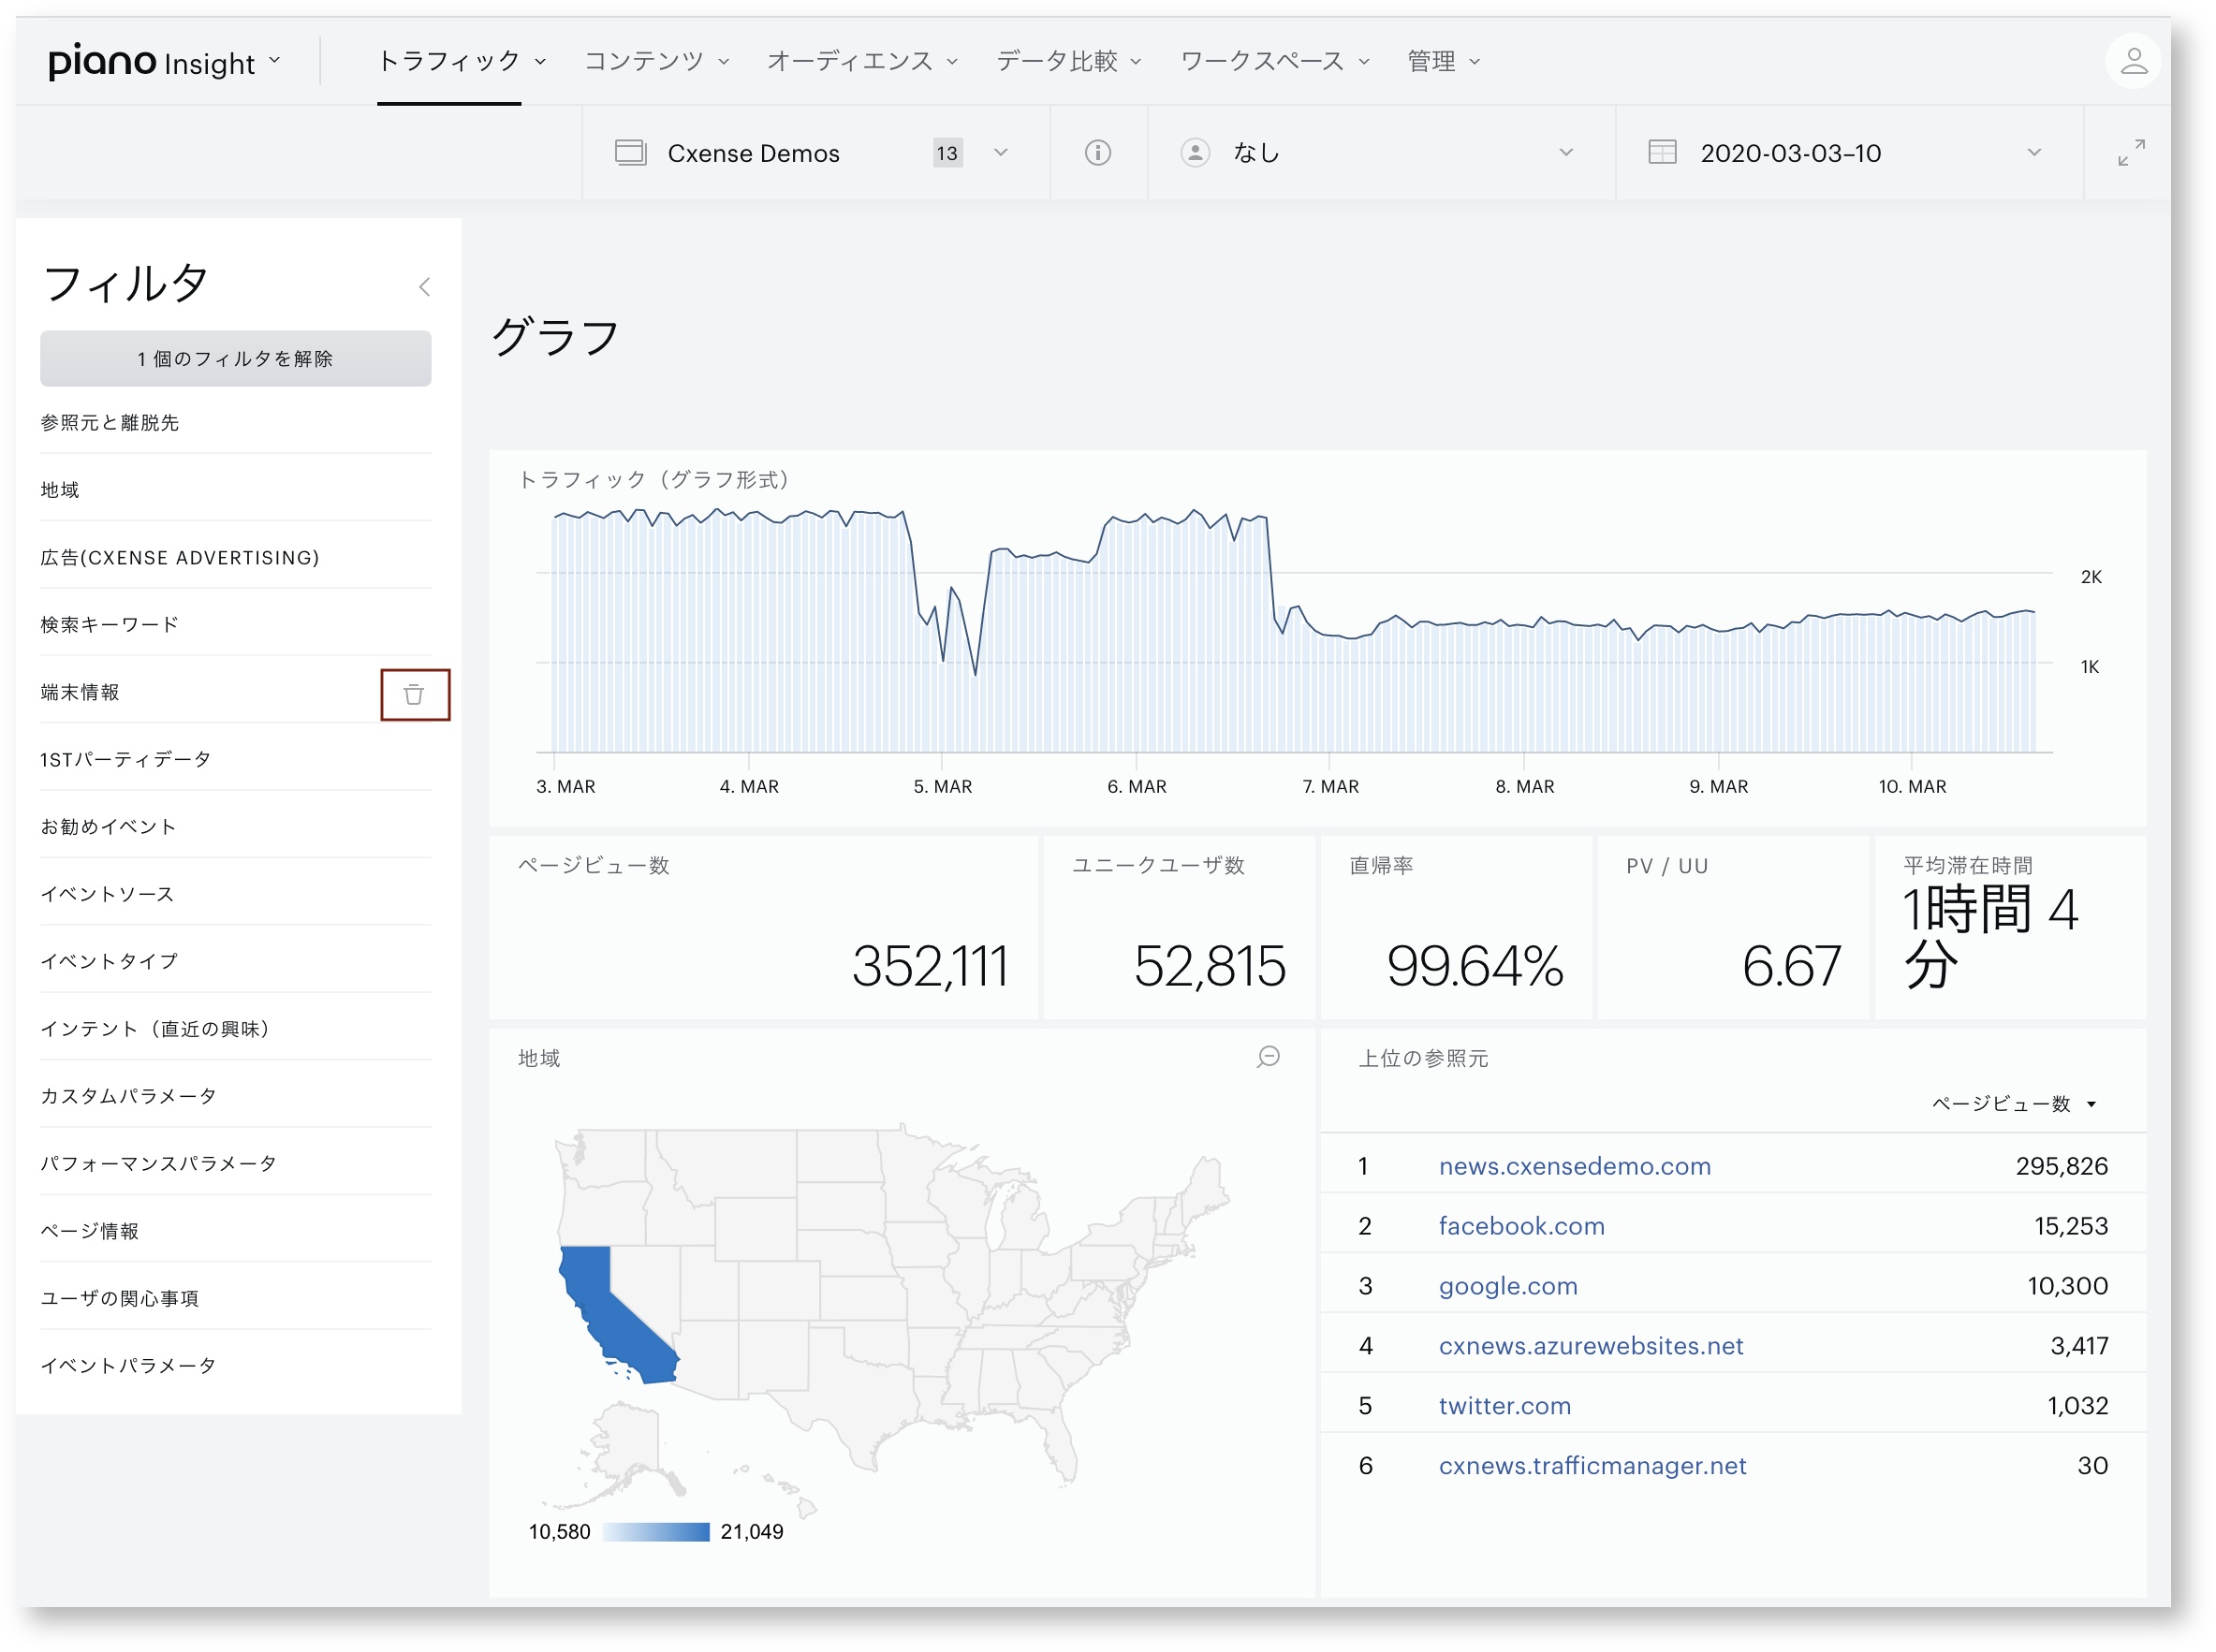Expand the お勧めイベント filter
Screen dimensions: 2216x1652
(235, 826)
